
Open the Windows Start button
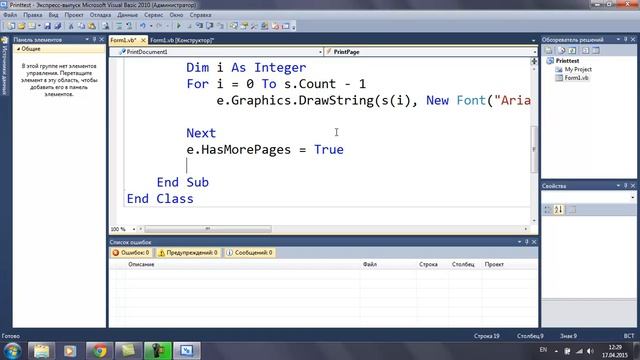(13, 351)
